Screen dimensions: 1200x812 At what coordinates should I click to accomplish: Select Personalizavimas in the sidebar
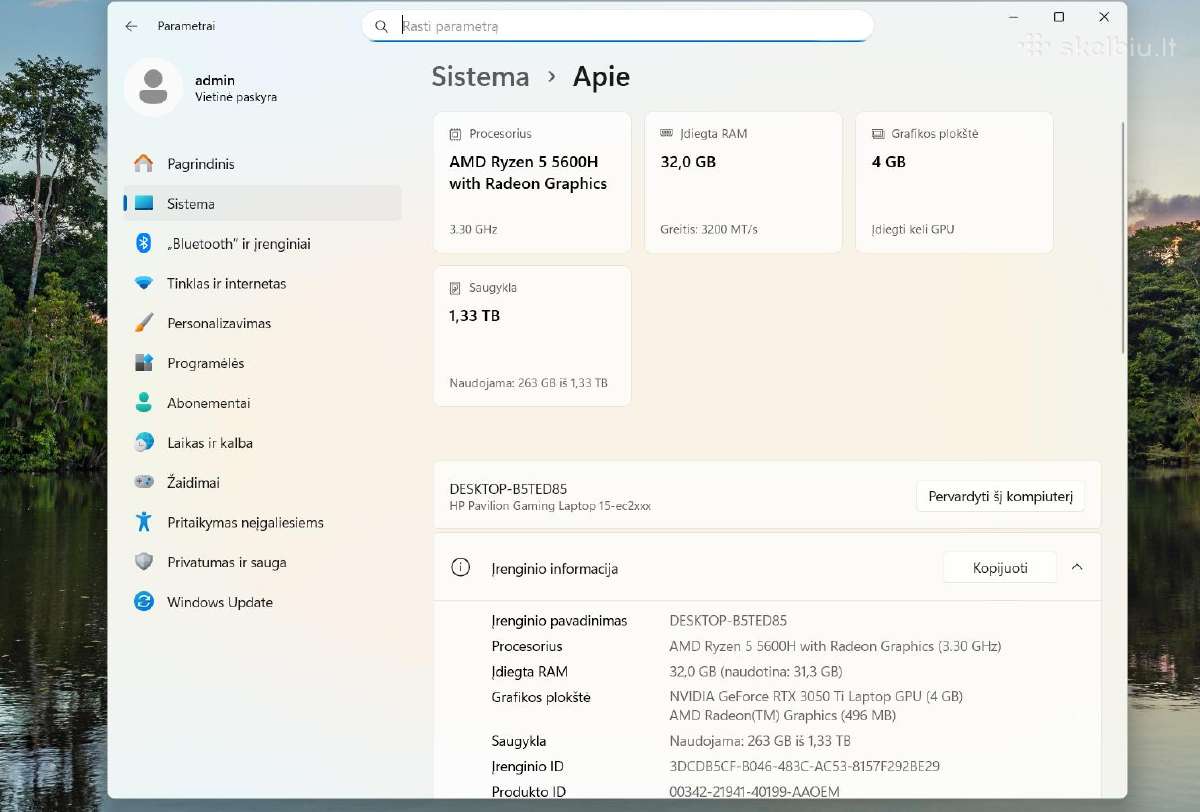click(x=262, y=323)
